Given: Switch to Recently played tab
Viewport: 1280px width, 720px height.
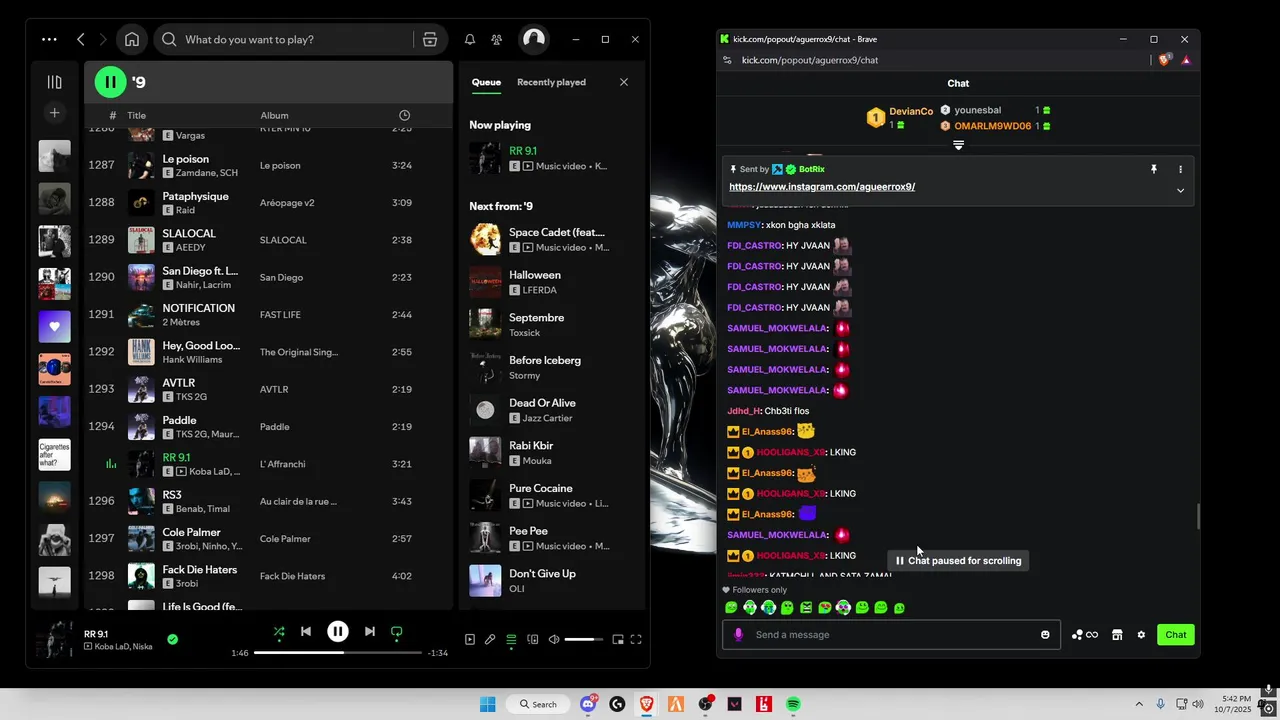Looking at the screenshot, I should (x=551, y=82).
